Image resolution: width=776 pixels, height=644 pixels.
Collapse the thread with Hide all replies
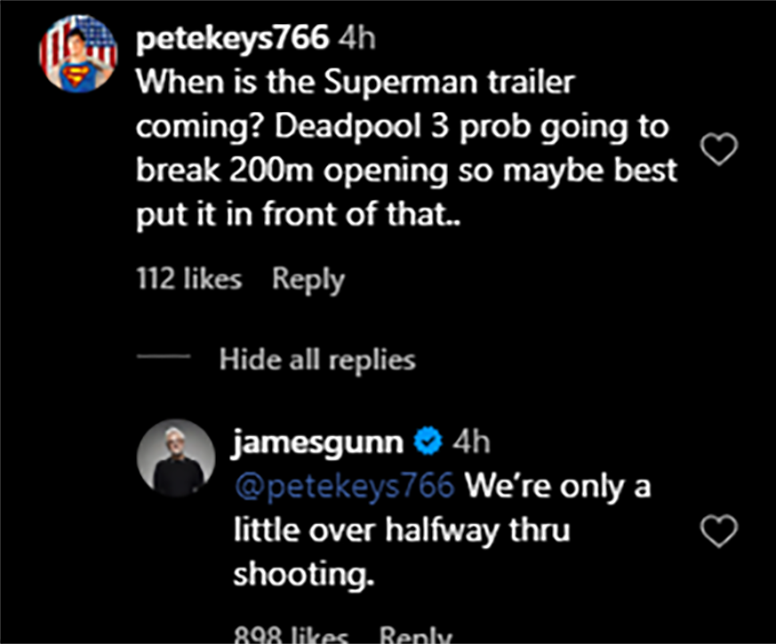tap(317, 358)
